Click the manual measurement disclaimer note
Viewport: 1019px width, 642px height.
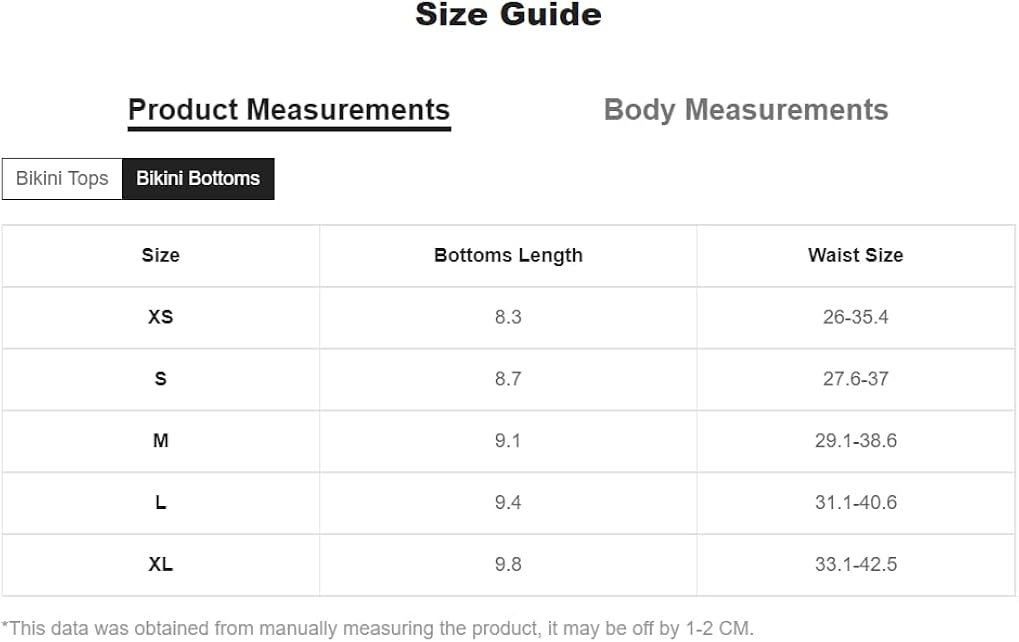tap(378, 629)
